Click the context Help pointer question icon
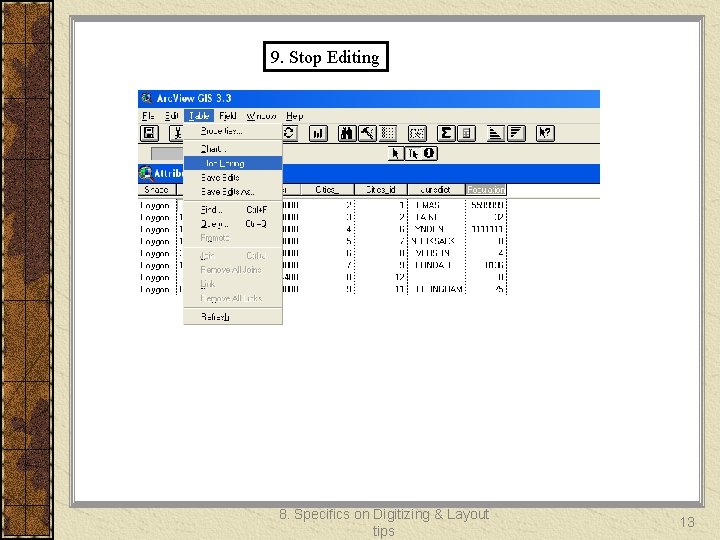This screenshot has height=540, width=720. pos(545,133)
